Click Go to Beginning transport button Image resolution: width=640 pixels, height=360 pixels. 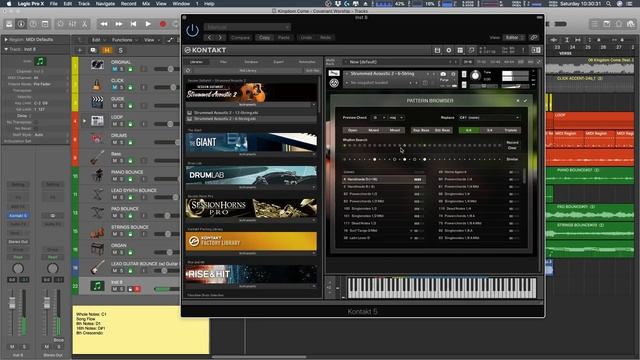pyautogui.click(x=133, y=24)
